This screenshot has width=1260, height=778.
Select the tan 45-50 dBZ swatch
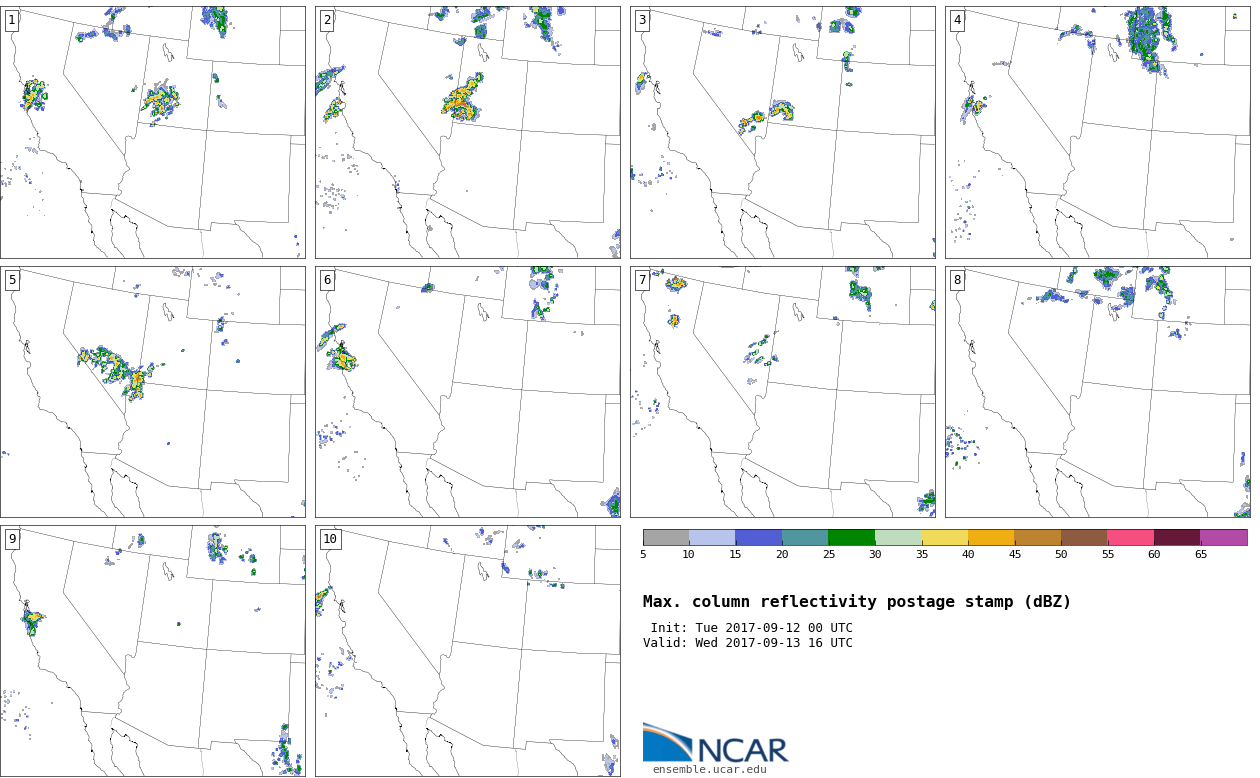[1038, 537]
